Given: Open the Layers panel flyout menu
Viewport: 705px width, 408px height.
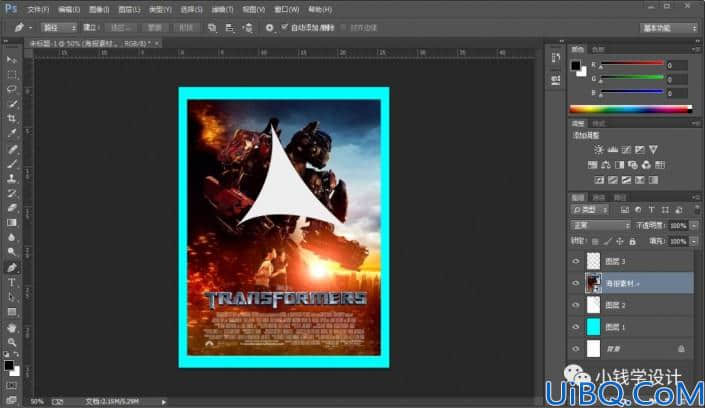Looking at the screenshot, I should (696, 197).
